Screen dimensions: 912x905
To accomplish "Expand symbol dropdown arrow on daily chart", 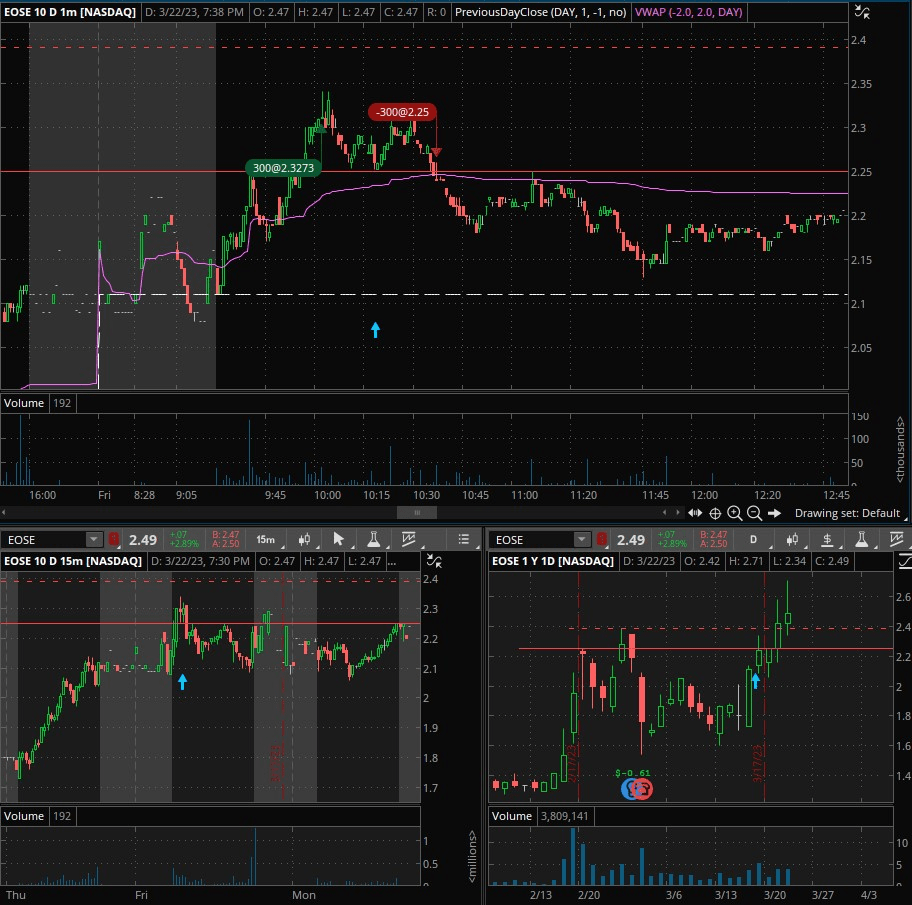I will pos(582,540).
